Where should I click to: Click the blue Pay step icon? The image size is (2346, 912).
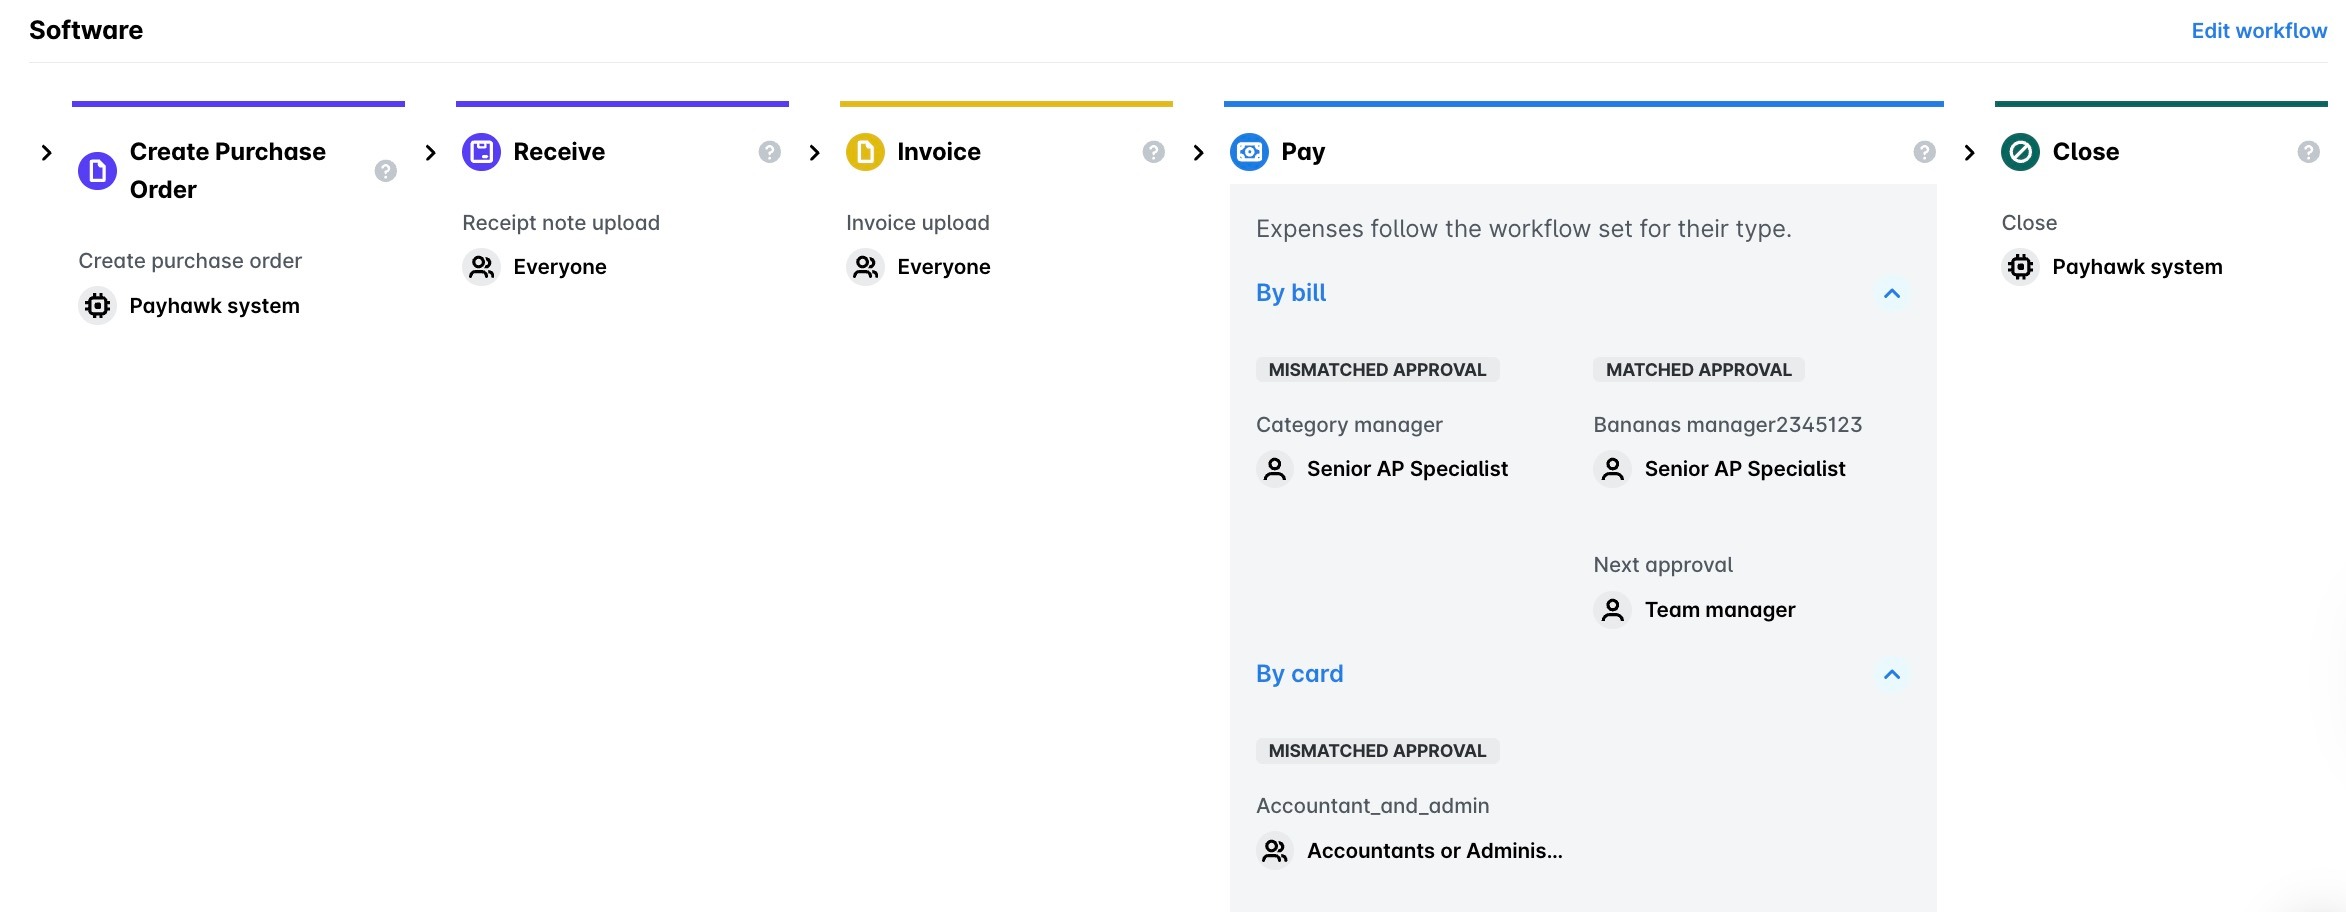[x=1249, y=152]
